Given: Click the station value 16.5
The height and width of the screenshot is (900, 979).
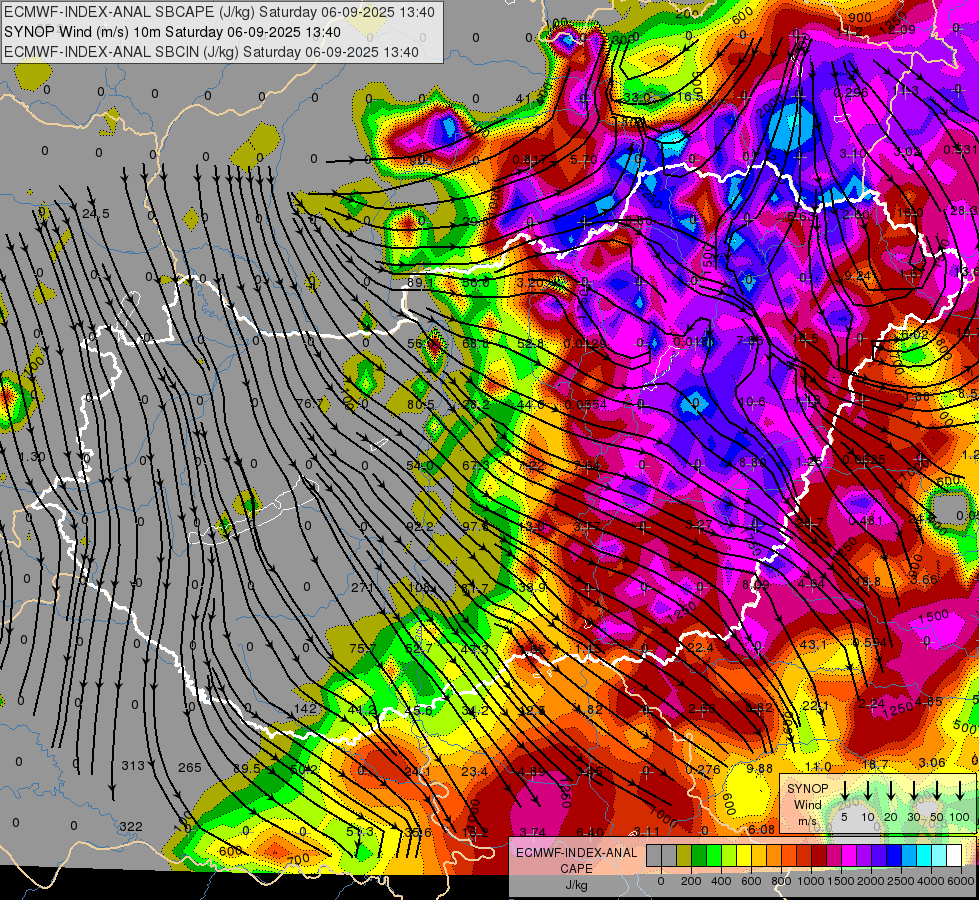Looking at the screenshot, I should (691, 96).
